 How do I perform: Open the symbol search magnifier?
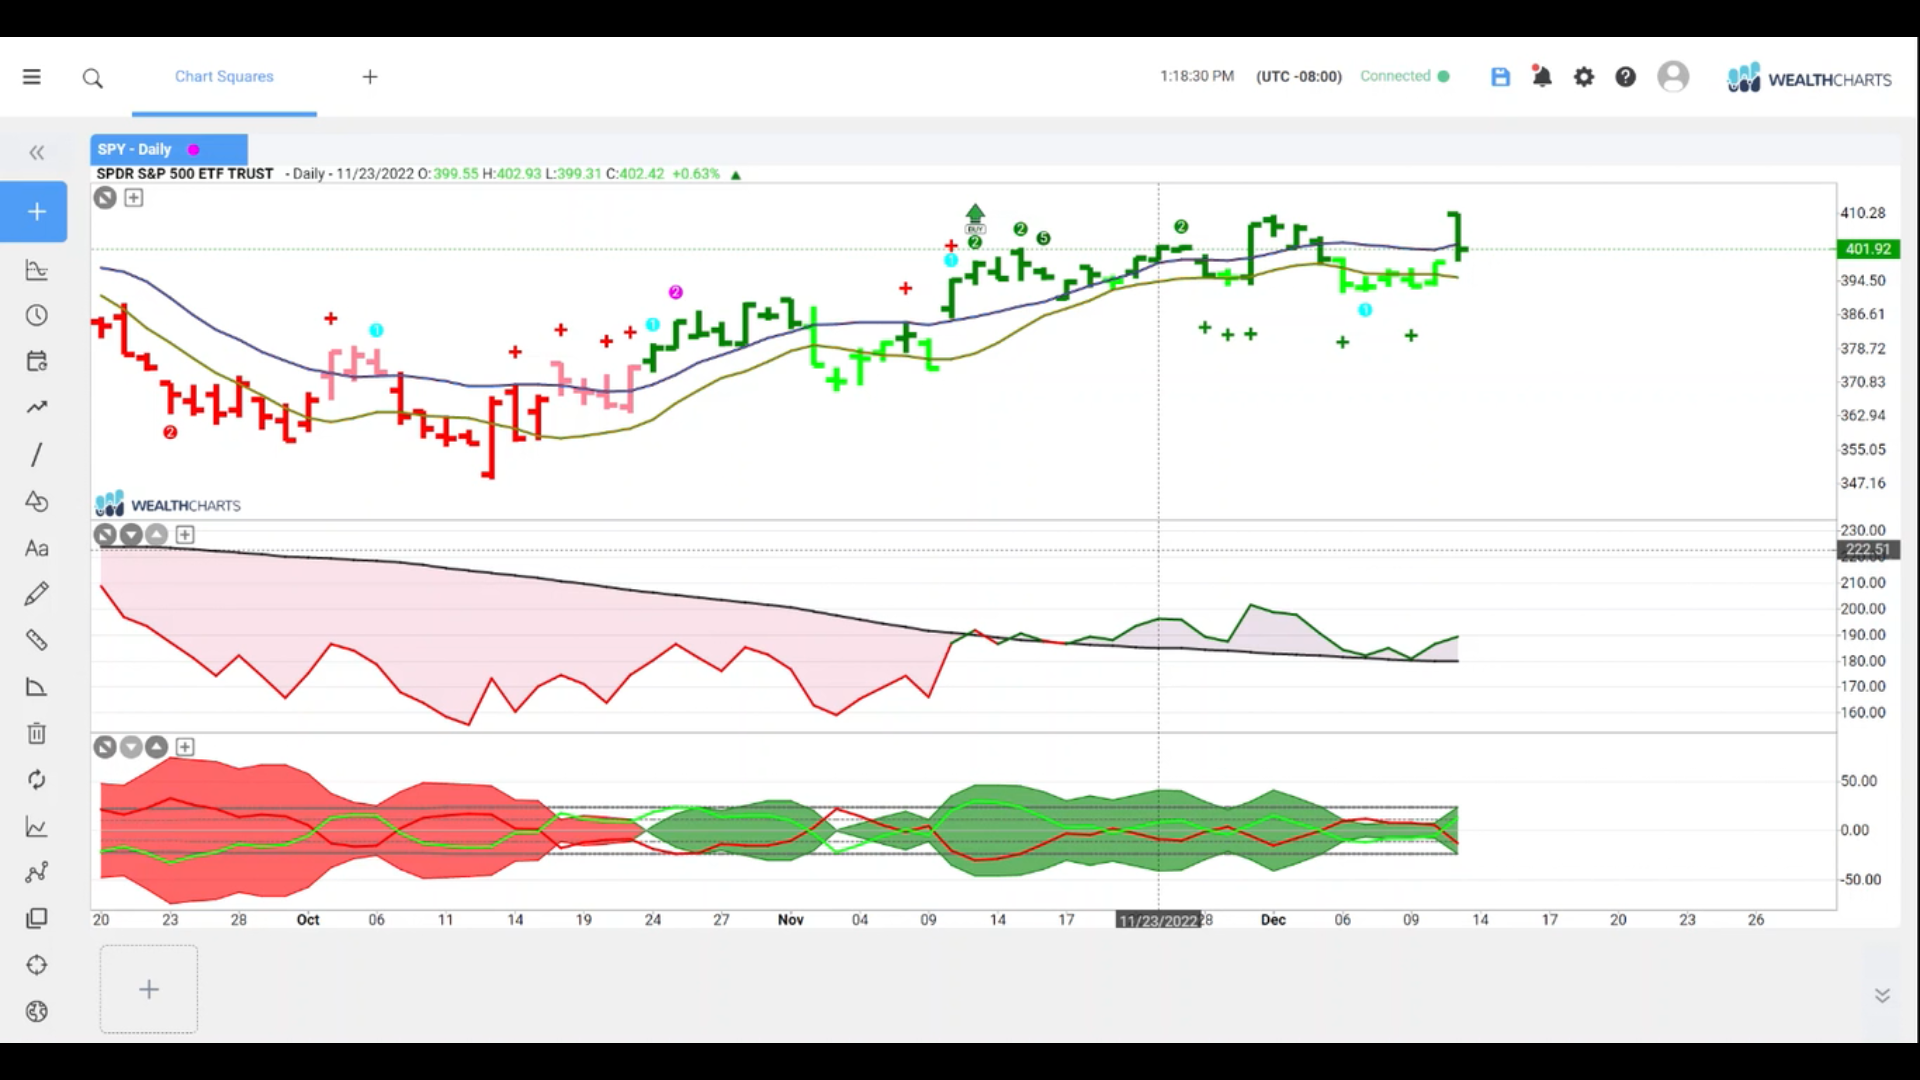tap(93, 78)
